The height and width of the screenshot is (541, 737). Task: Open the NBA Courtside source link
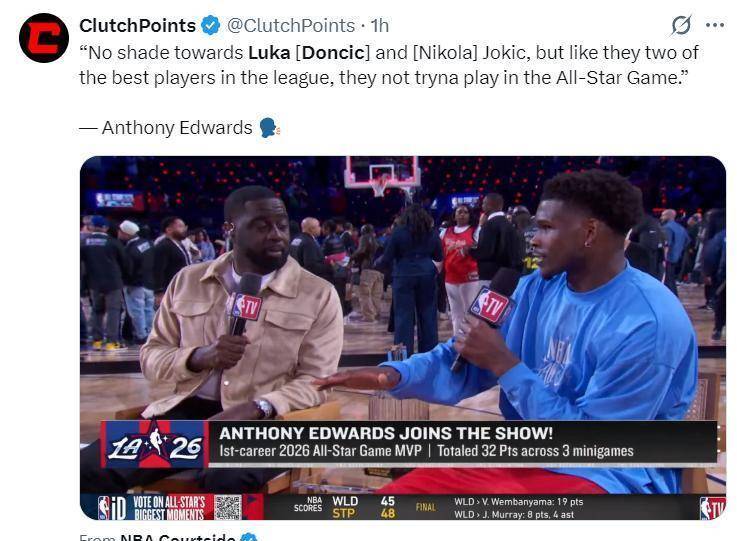click(178, 537)
